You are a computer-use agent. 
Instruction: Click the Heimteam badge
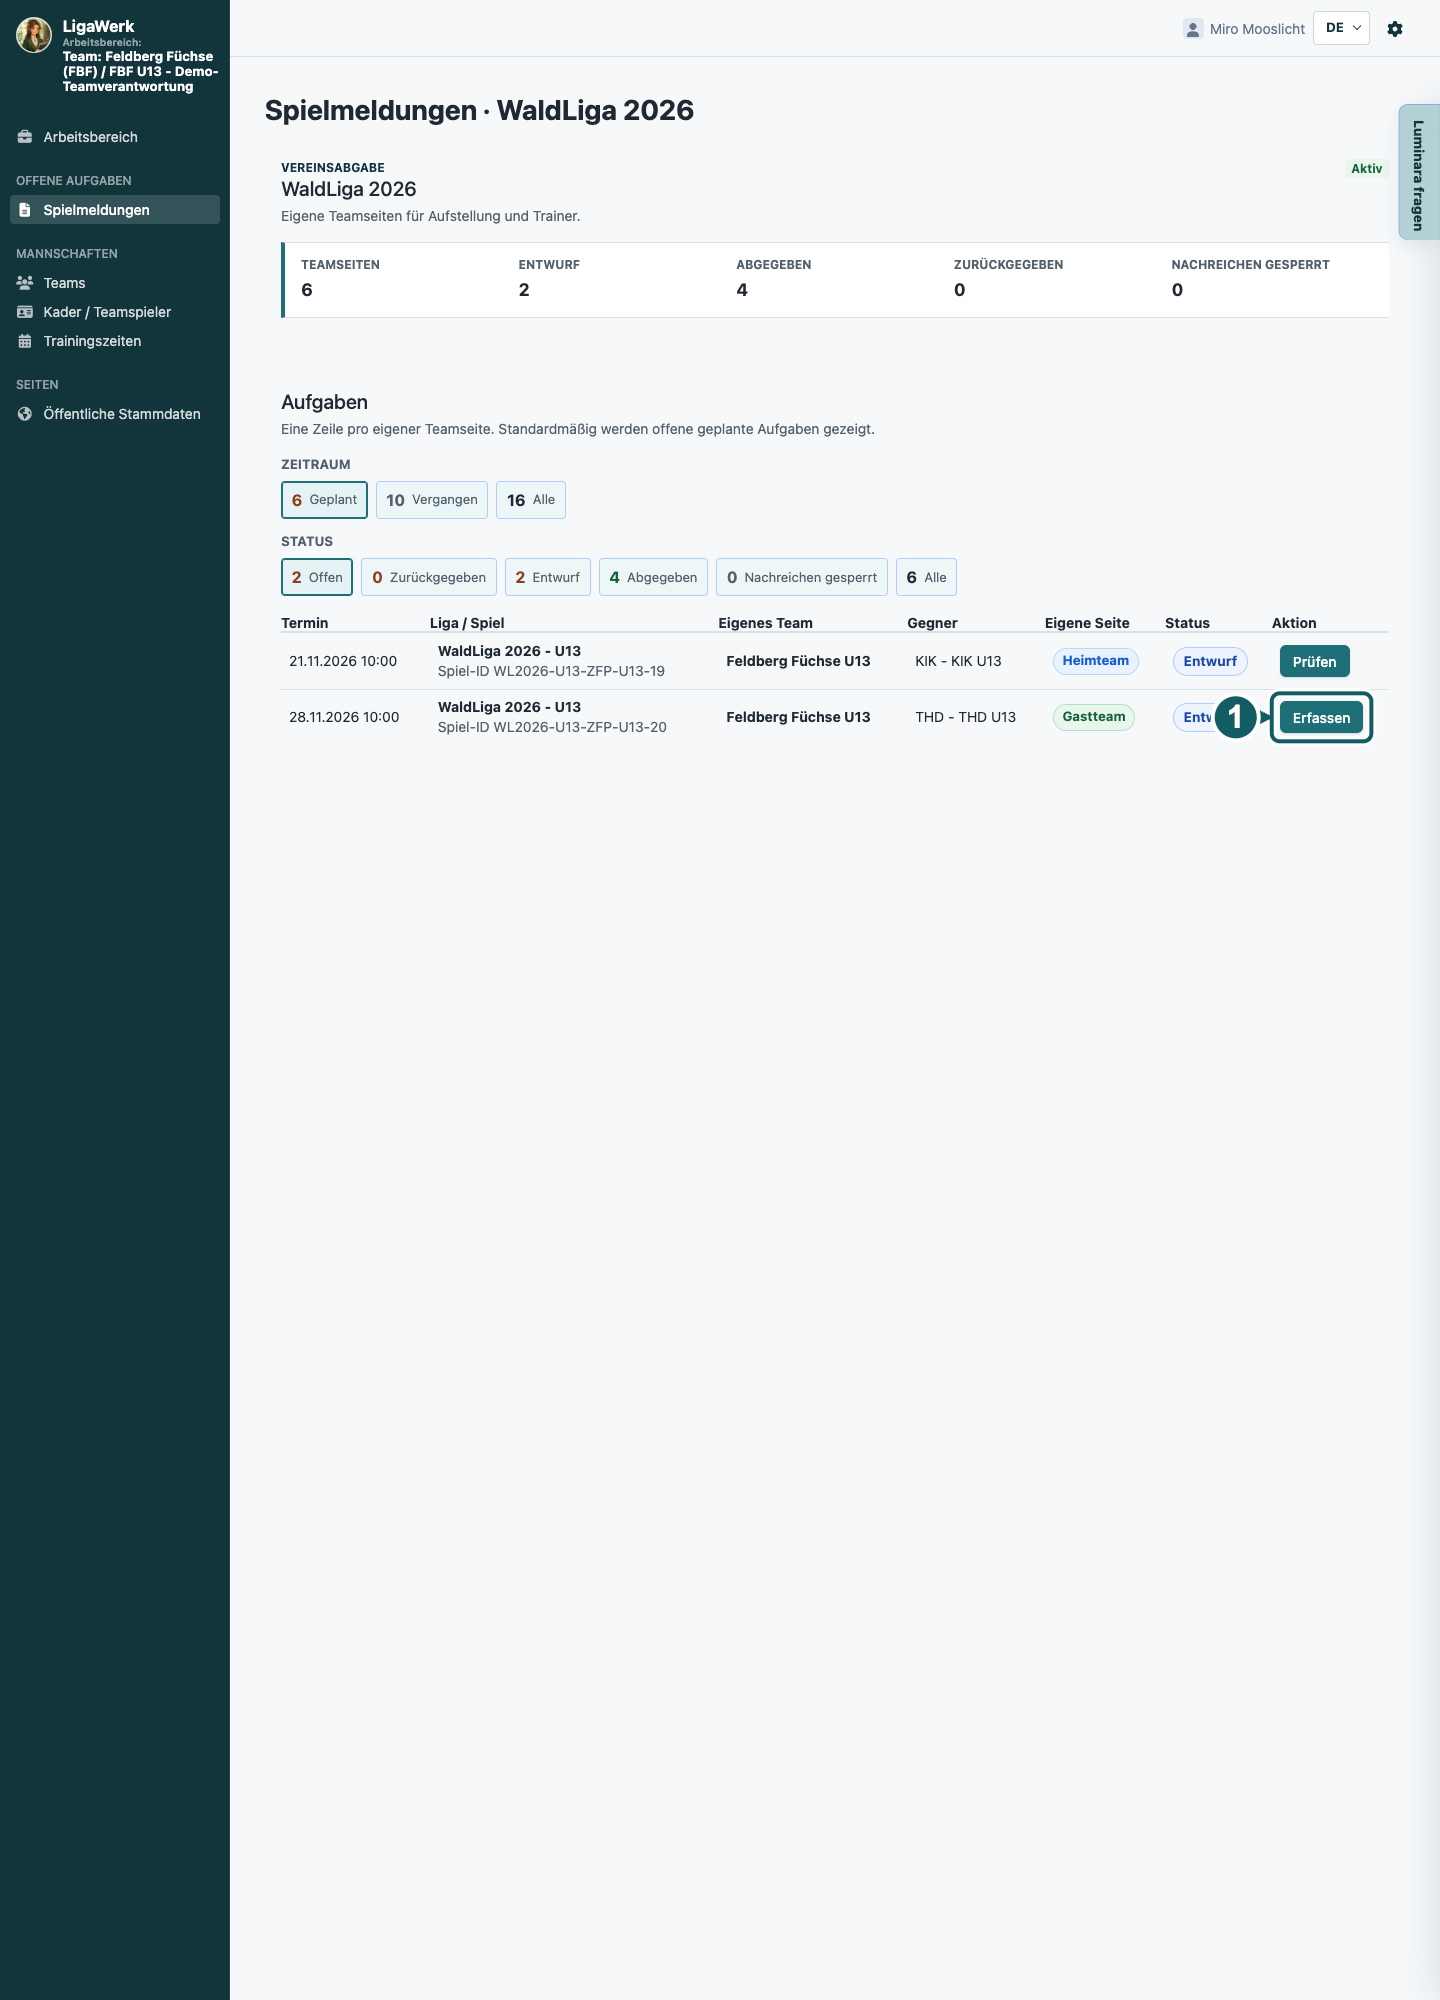1095,661
